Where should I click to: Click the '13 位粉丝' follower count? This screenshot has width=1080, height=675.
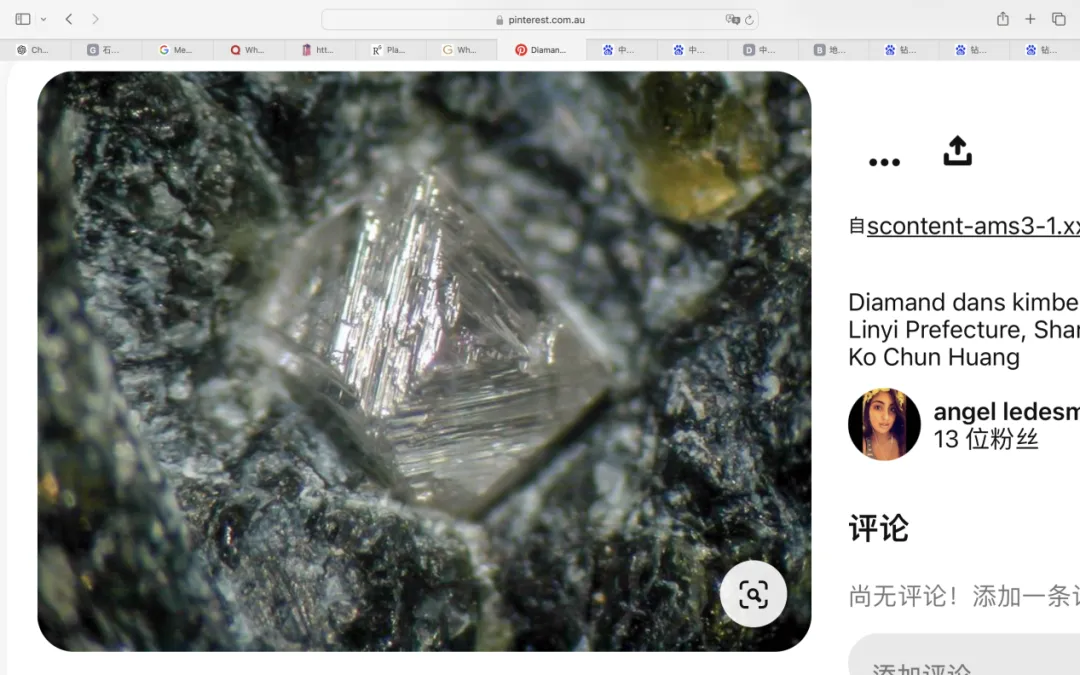(986, 439)
